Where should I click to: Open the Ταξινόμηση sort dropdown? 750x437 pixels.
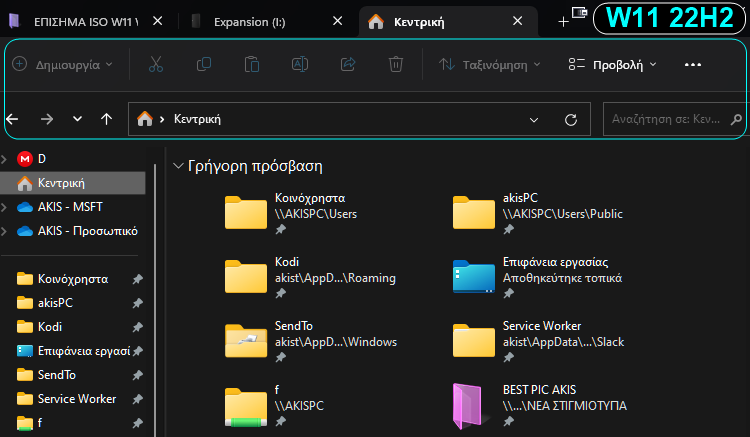click(490, 64)
